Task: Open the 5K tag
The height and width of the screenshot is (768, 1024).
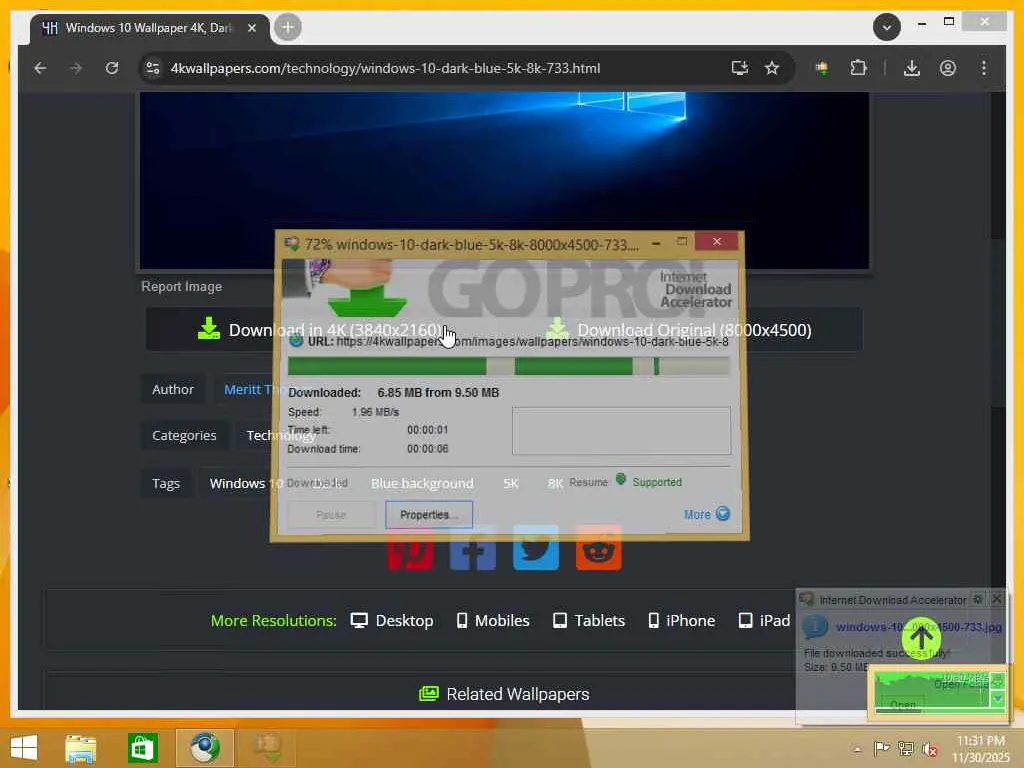Action: click(x=511, y=484)
